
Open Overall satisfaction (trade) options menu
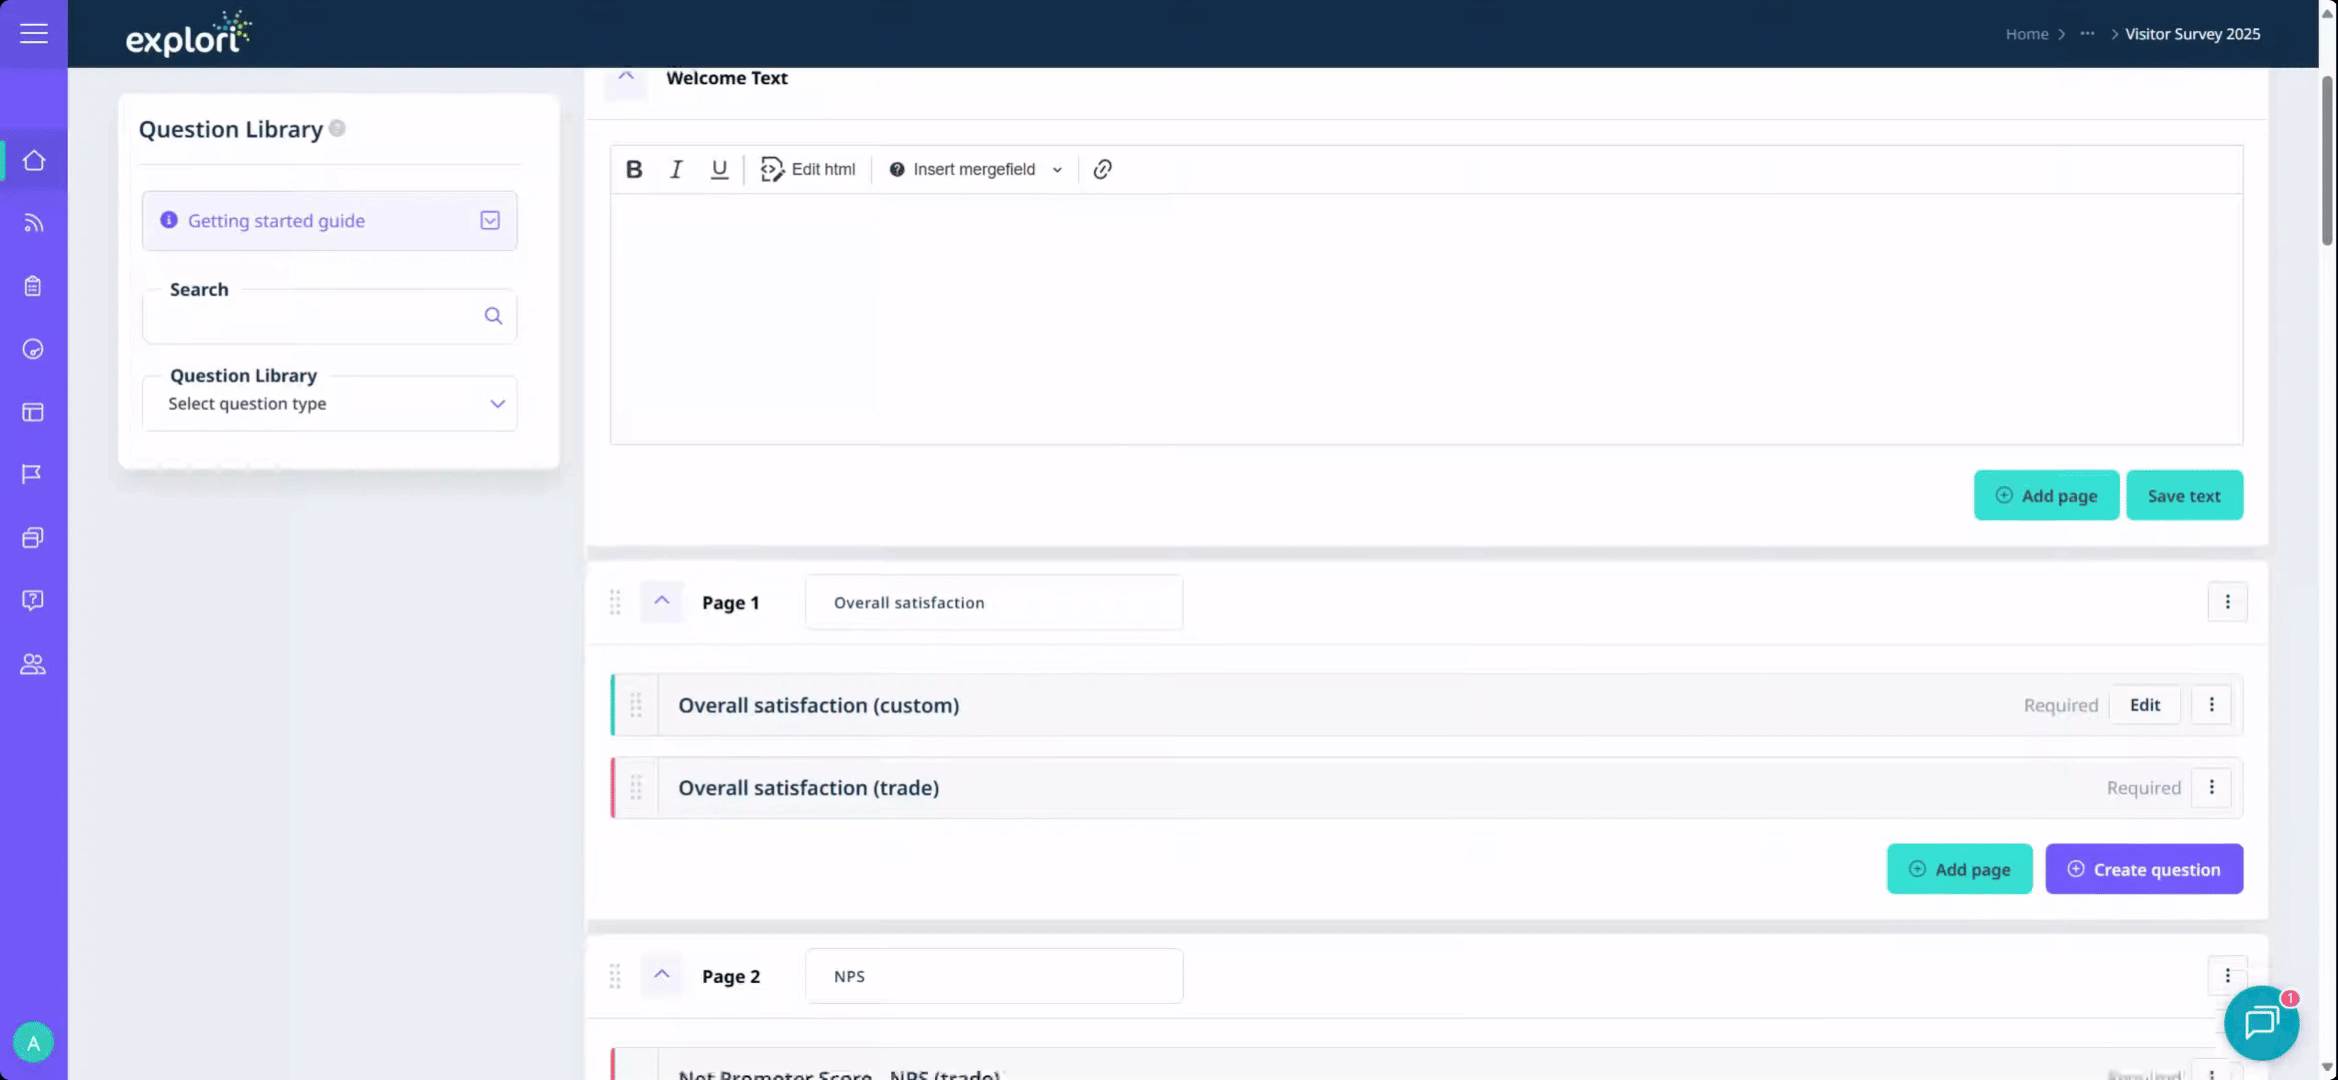(2211, 788)
